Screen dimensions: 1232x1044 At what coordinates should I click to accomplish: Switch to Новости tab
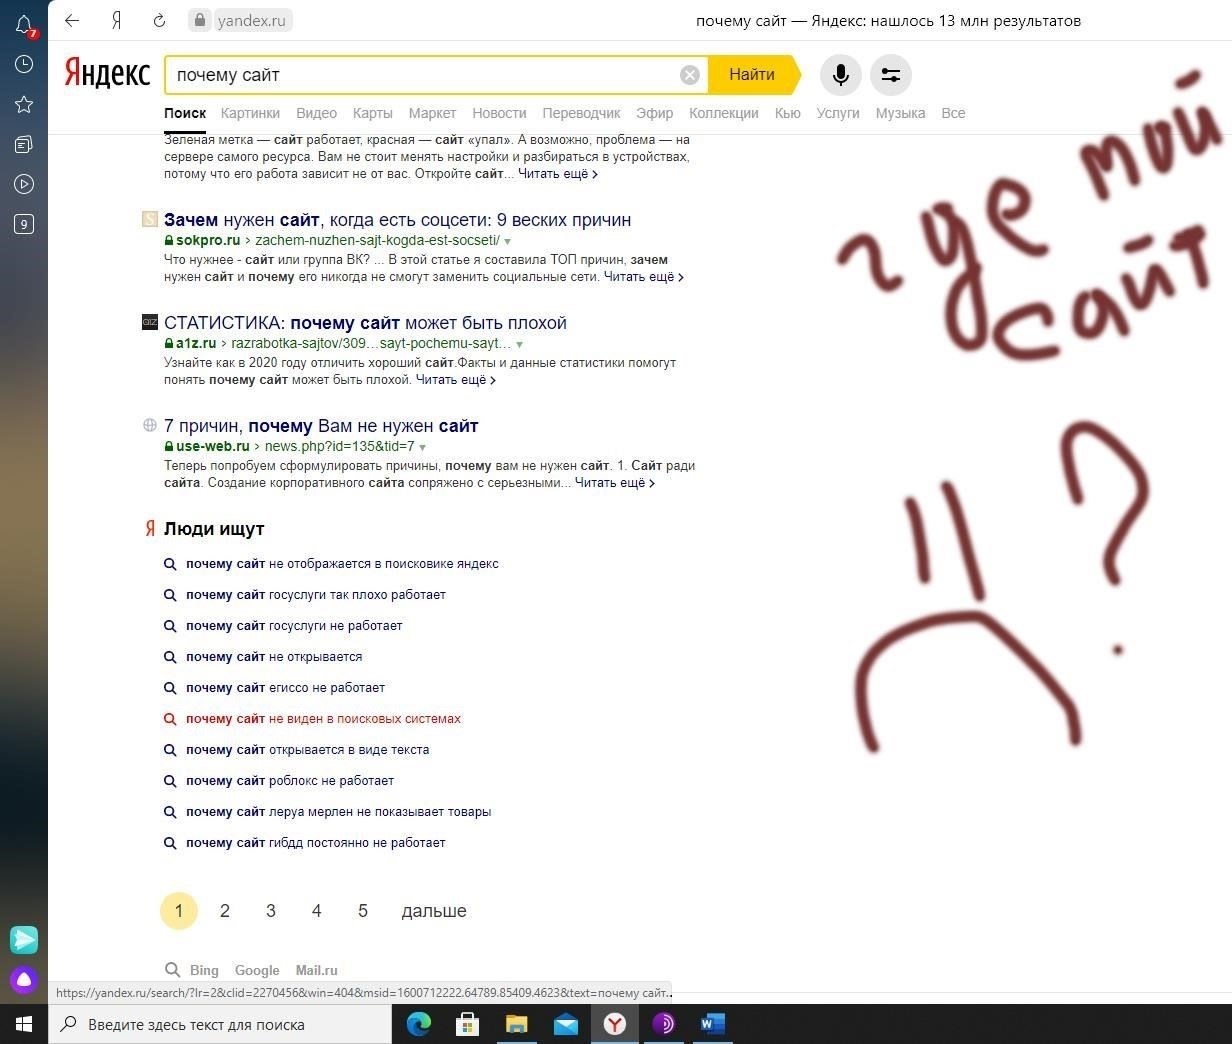499,113
